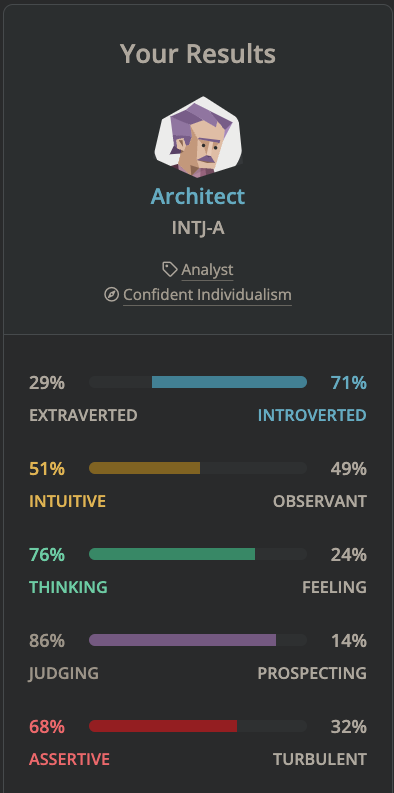Click the green Thinking progress bar
This screenshot has height=793, width=394.
click(172, 554)
